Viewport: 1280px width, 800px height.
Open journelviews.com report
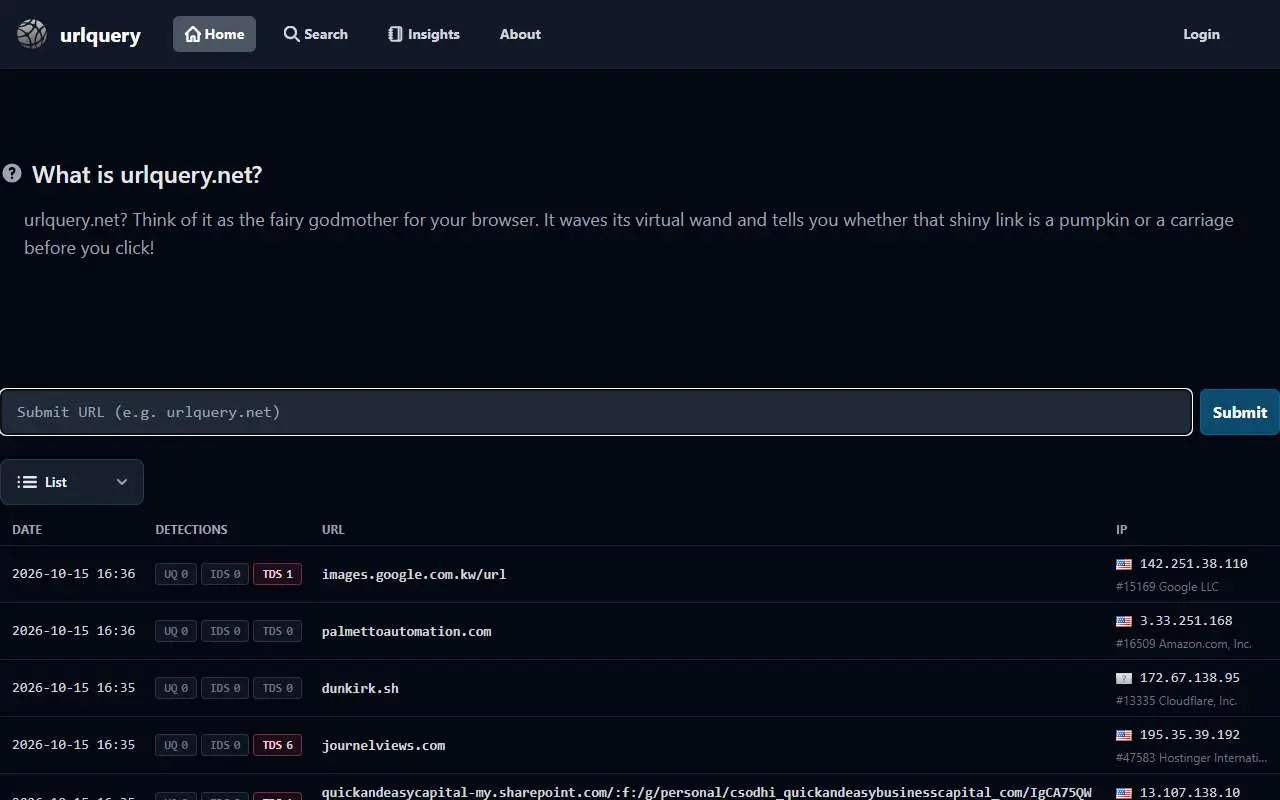[x=383, y=745]
